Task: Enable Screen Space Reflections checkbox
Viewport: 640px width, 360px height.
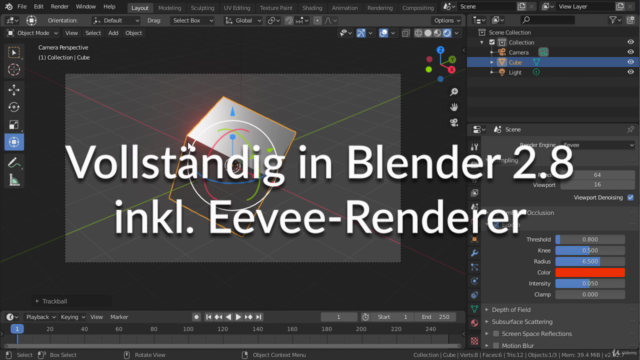Action: pyautogui.click(x=496, y=333)
